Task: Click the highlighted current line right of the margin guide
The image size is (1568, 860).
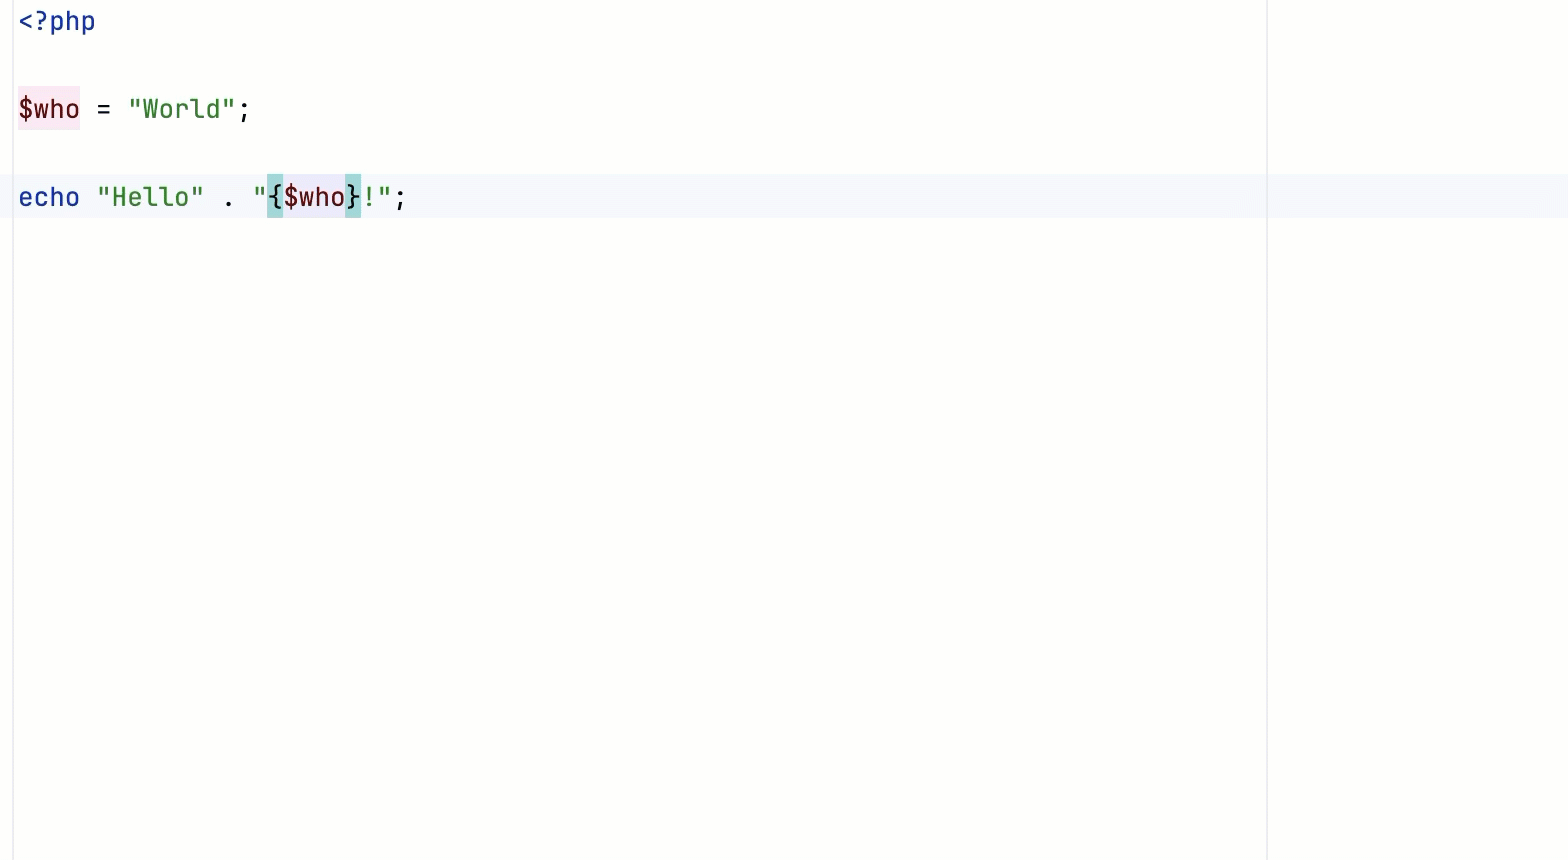Action: point(1418,196)
